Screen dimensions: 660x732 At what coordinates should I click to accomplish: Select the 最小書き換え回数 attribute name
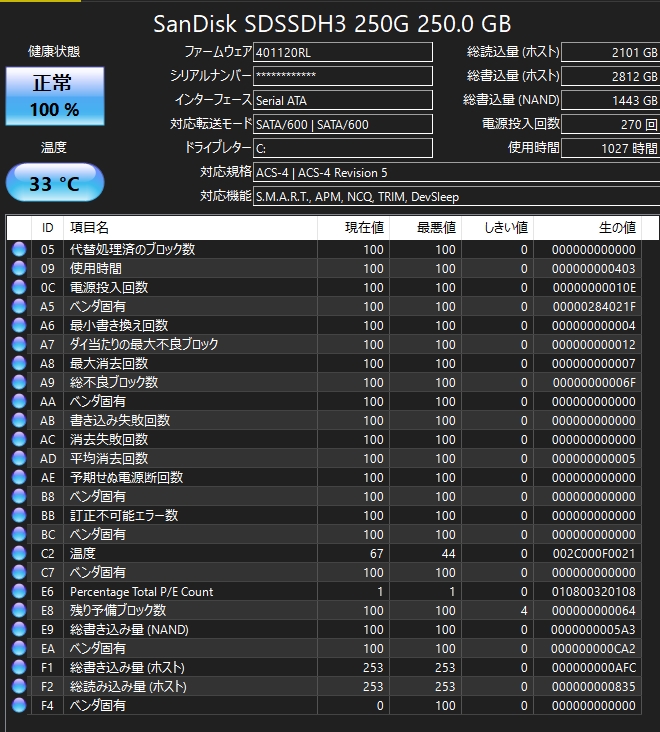tap(119, 325)
